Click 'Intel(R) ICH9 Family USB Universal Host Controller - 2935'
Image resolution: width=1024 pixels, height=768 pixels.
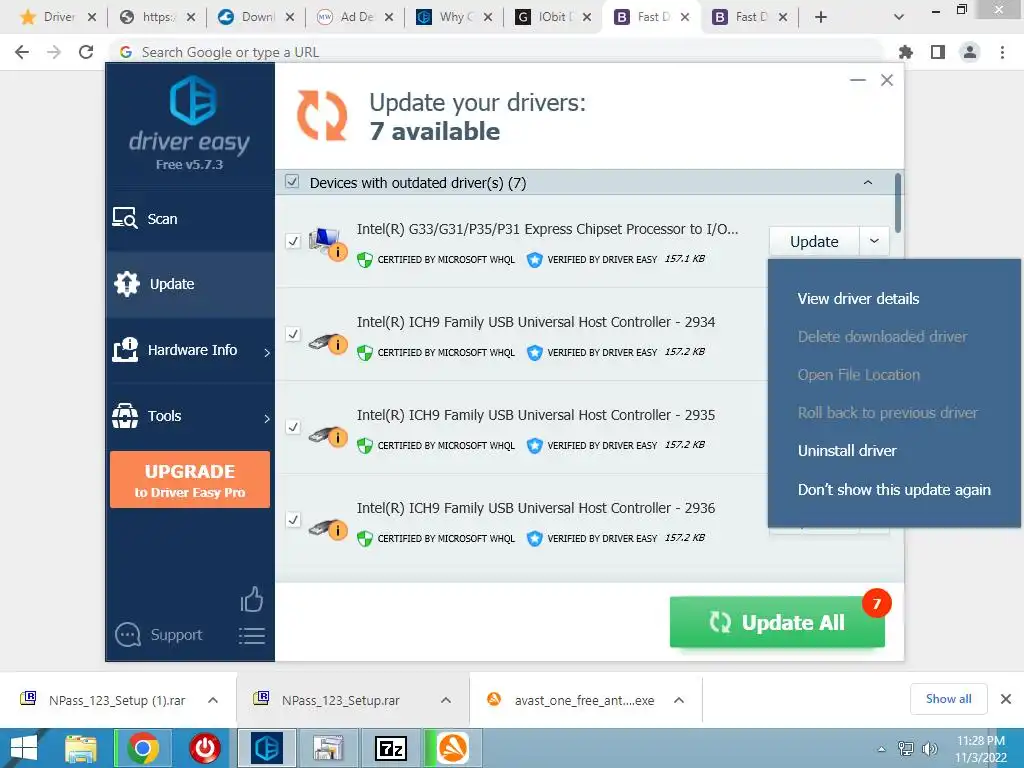tap(536, 415)
